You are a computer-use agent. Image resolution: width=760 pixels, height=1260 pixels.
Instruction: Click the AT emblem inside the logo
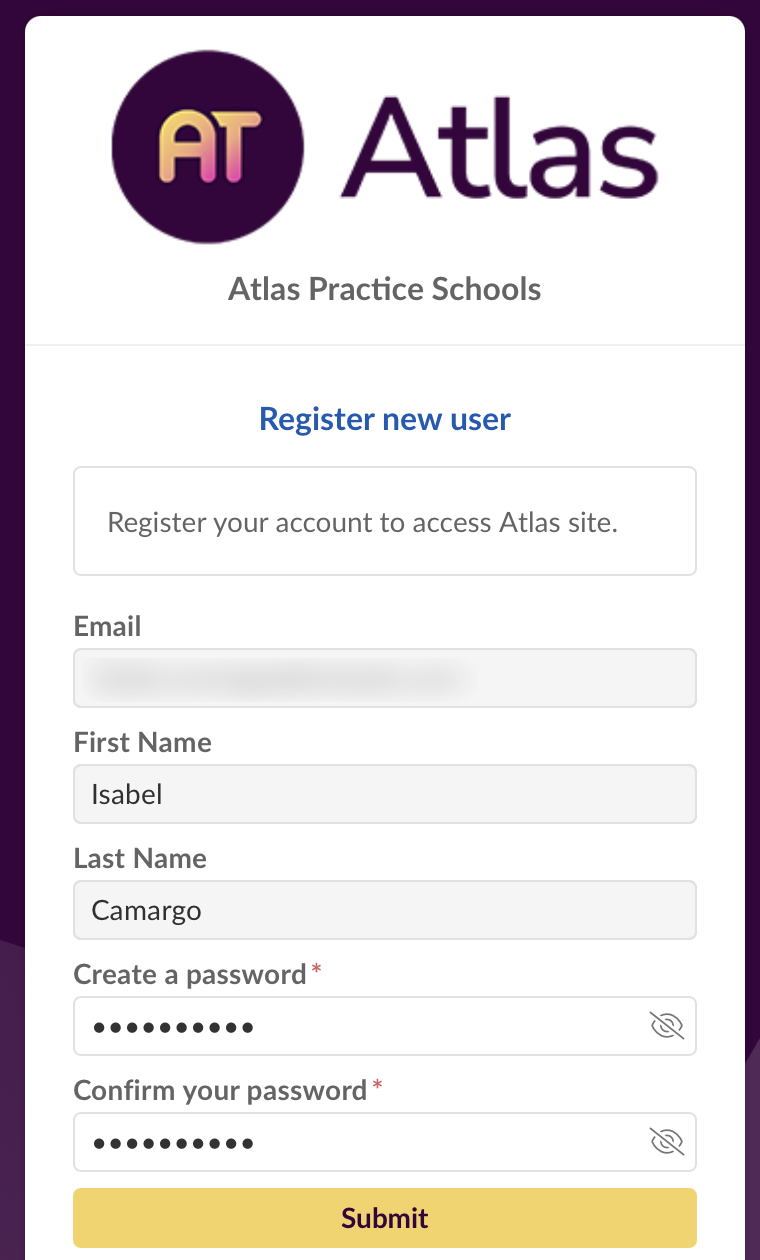point(207,147)
